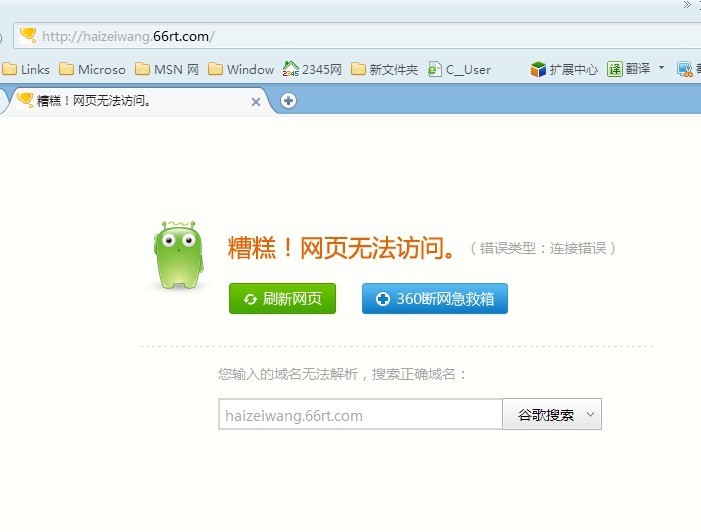Screen dimensions: 701x532
Task: Open the 新文件夹 bookmark folder
Action: [384, 69]
